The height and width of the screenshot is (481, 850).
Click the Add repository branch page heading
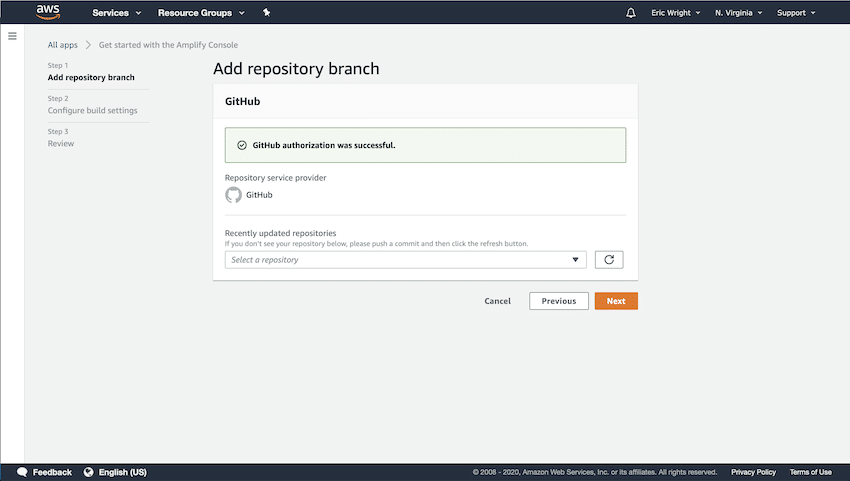click(x=296, y=69)
